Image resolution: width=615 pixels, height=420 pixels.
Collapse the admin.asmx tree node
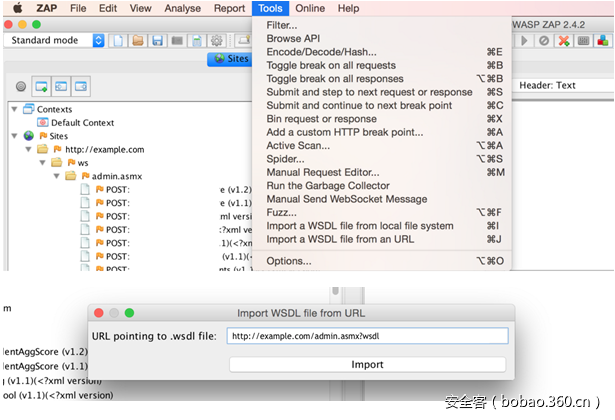pyautogui.click(x=57, y=175)
